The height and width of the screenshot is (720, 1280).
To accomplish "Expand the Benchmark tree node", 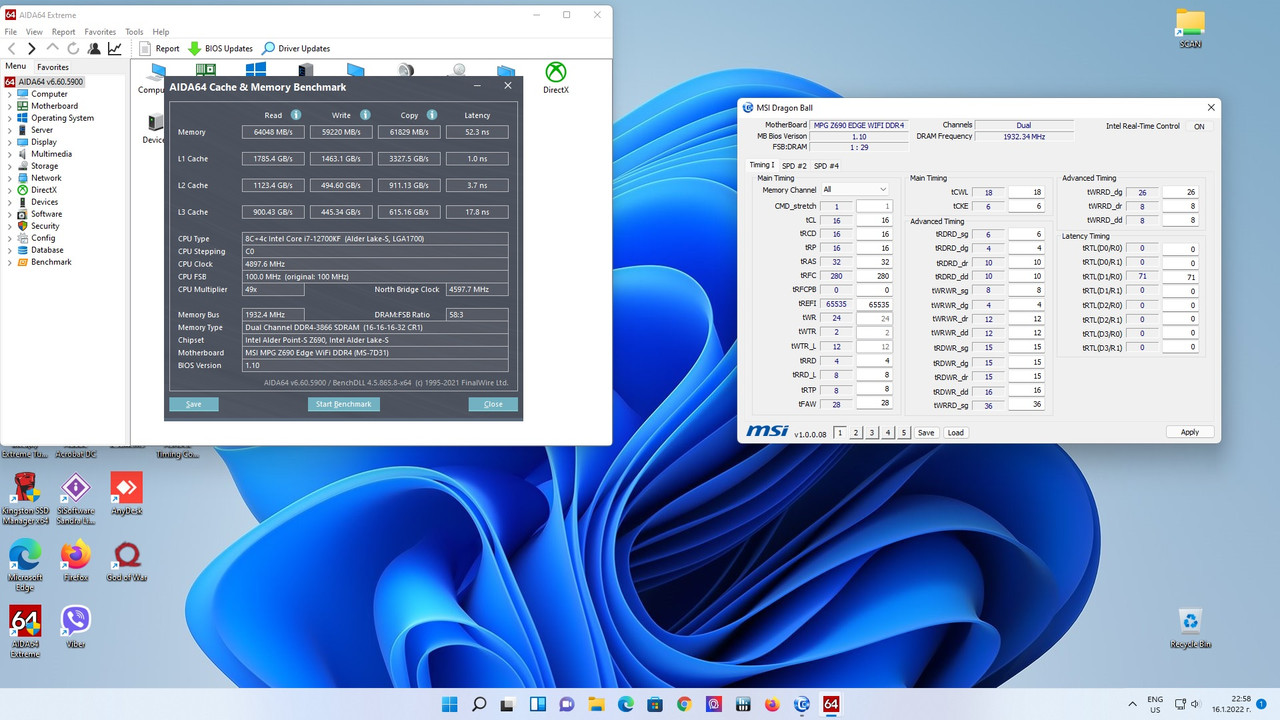I will pyautogui.click(x=10, y=262).
